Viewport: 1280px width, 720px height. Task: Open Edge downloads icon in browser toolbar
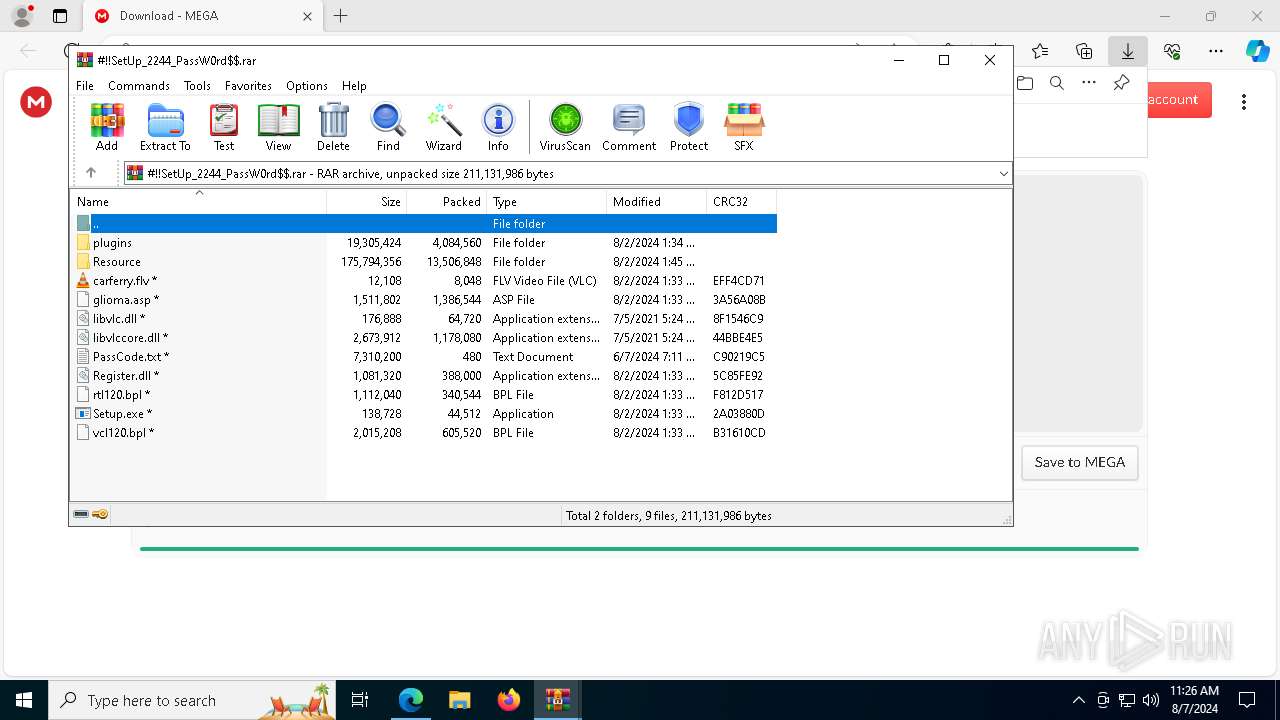click(1128, 51)
